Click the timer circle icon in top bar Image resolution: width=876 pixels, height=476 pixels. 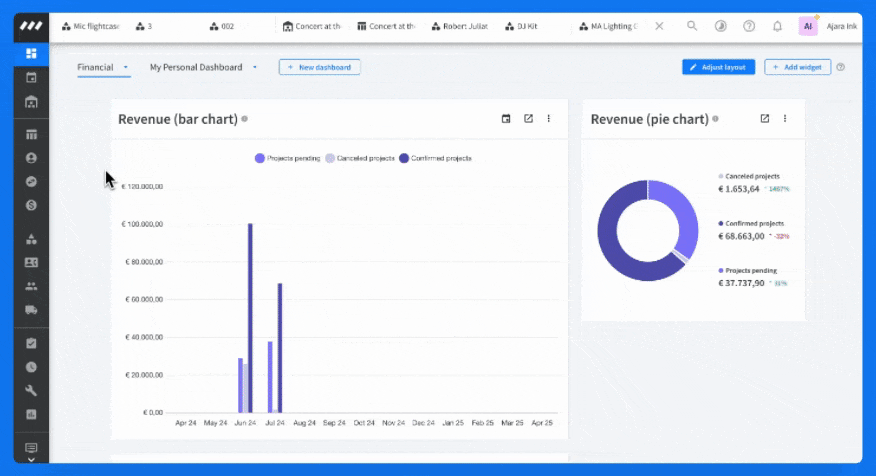[x=721, y=26]
